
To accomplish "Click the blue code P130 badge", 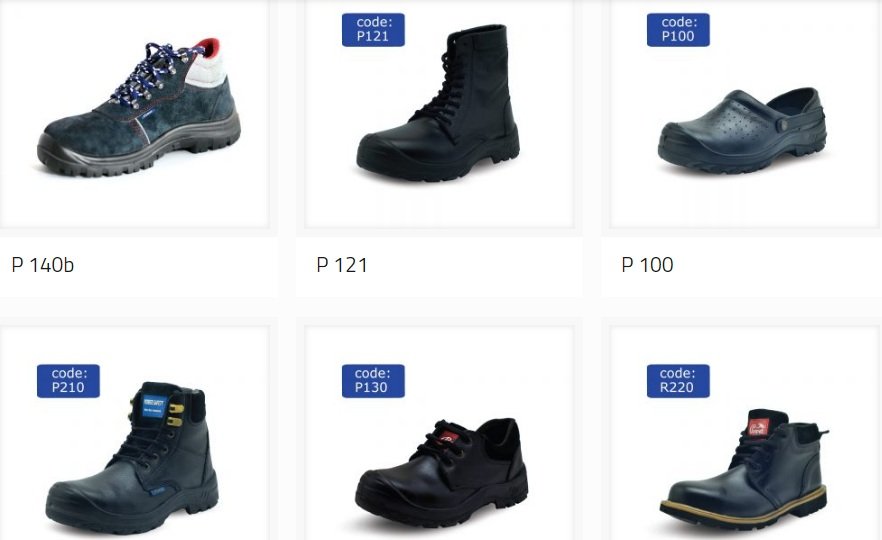I will click(373, 381).
